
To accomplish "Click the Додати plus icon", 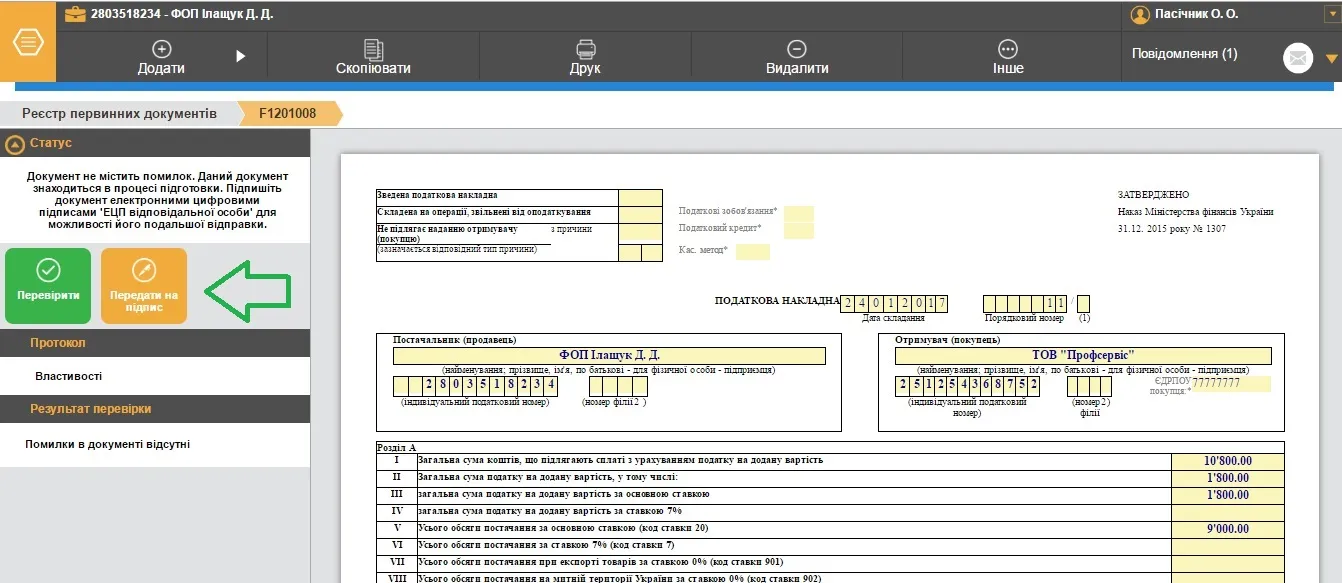I will pyautogui.click(x=161, y=48).
